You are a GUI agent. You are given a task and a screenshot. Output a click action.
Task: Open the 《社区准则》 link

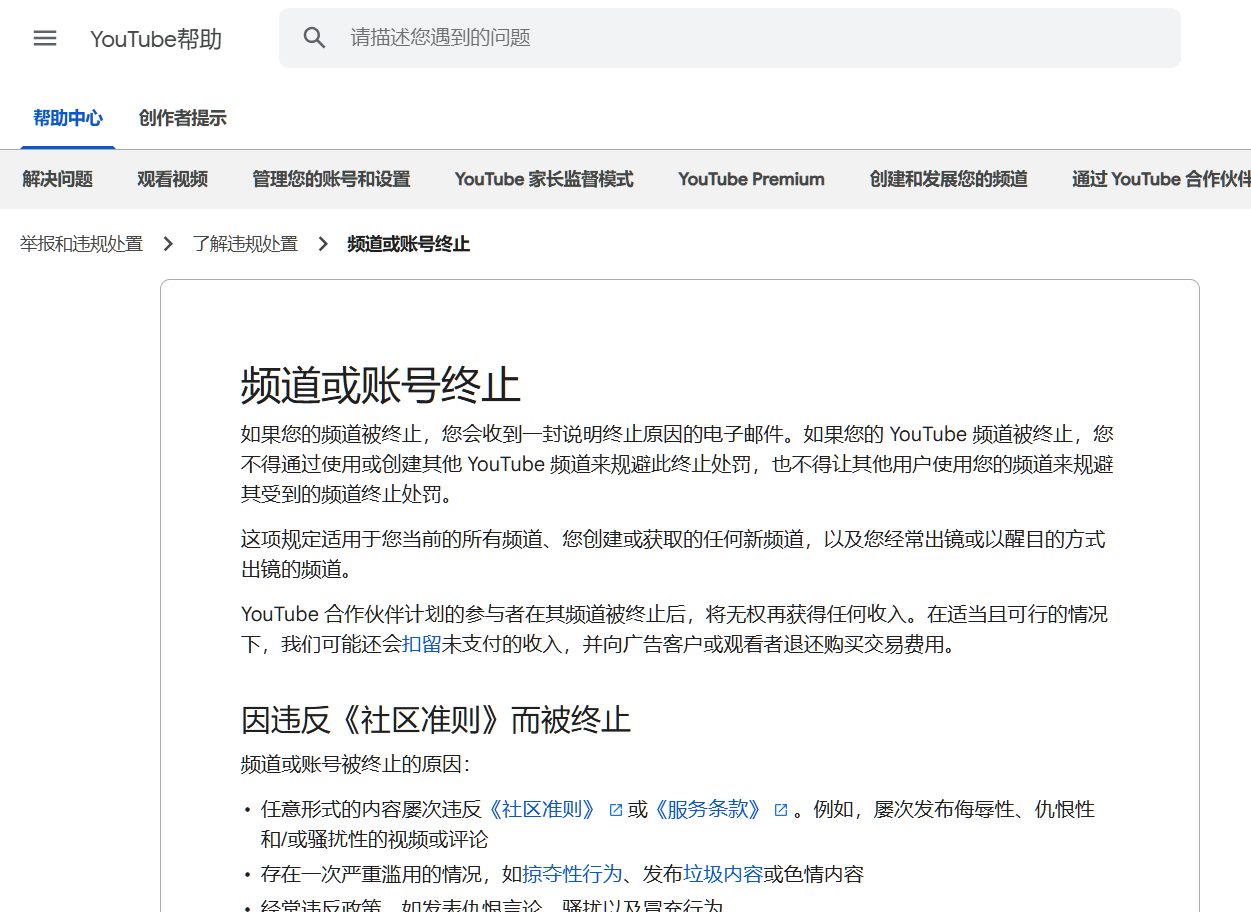coord(543,810)
